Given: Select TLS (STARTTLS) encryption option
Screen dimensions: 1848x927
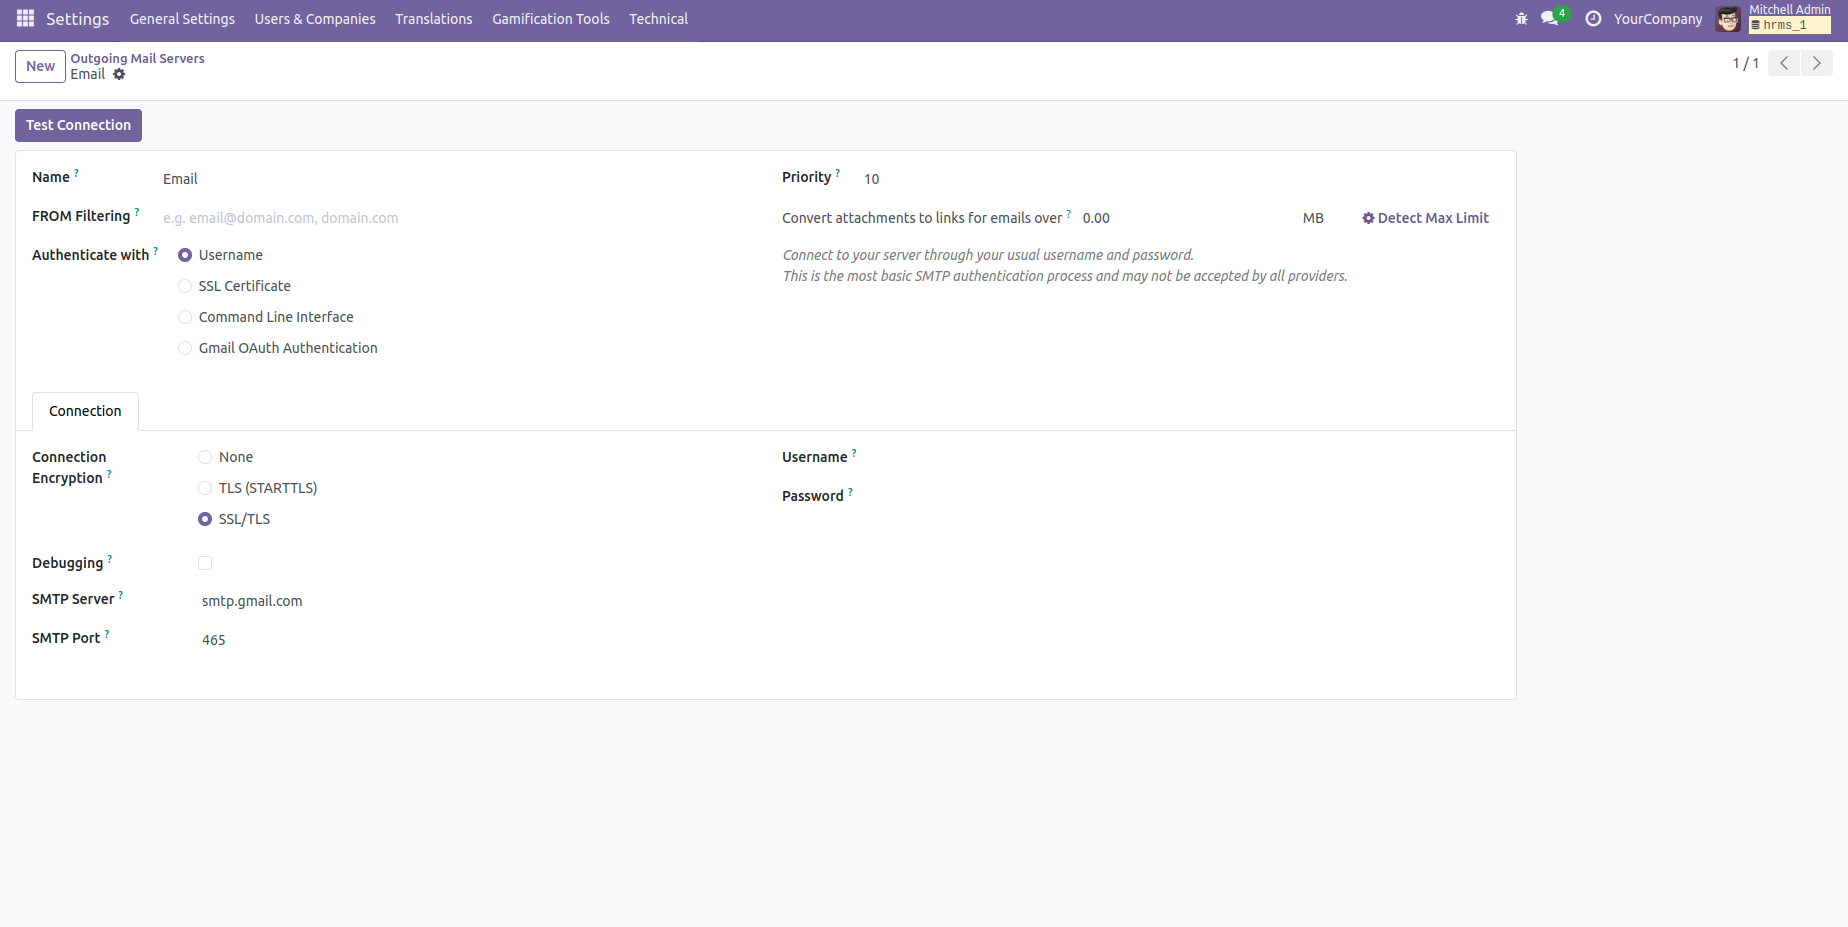Looking at the screenshot, I should [205, 488].
